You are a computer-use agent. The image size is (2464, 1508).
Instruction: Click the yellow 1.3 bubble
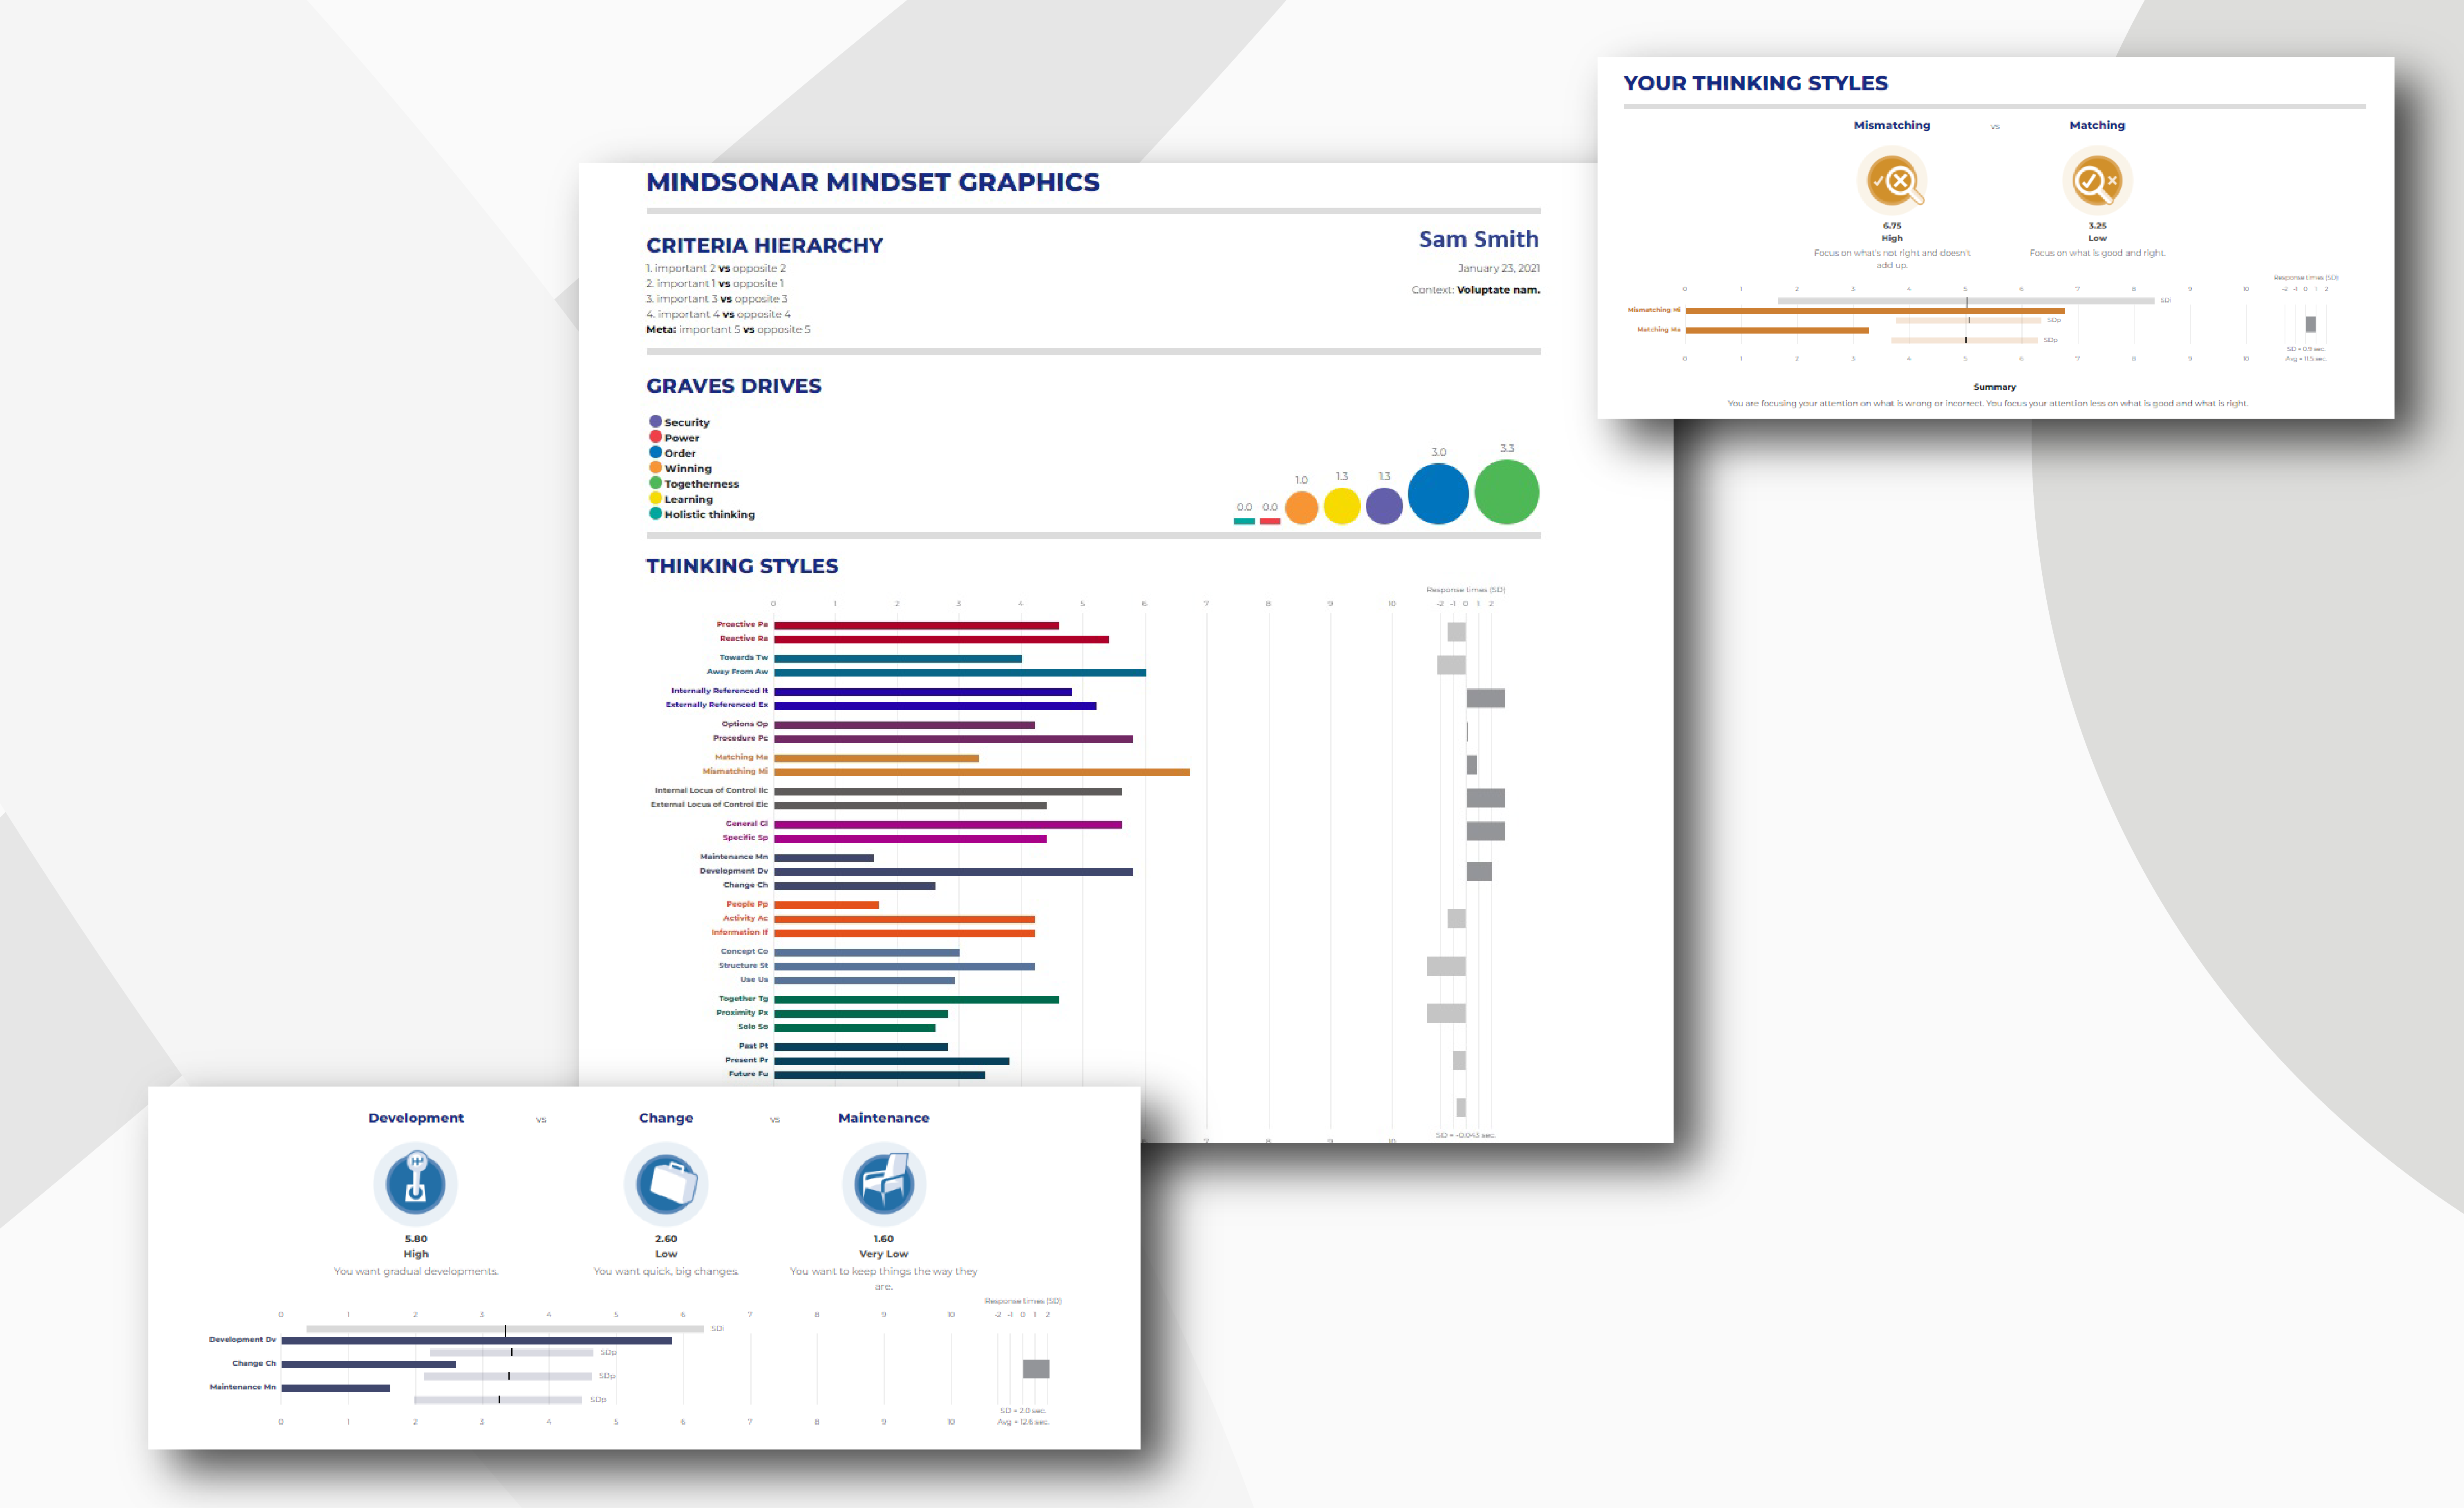[x=1342, y=506]
